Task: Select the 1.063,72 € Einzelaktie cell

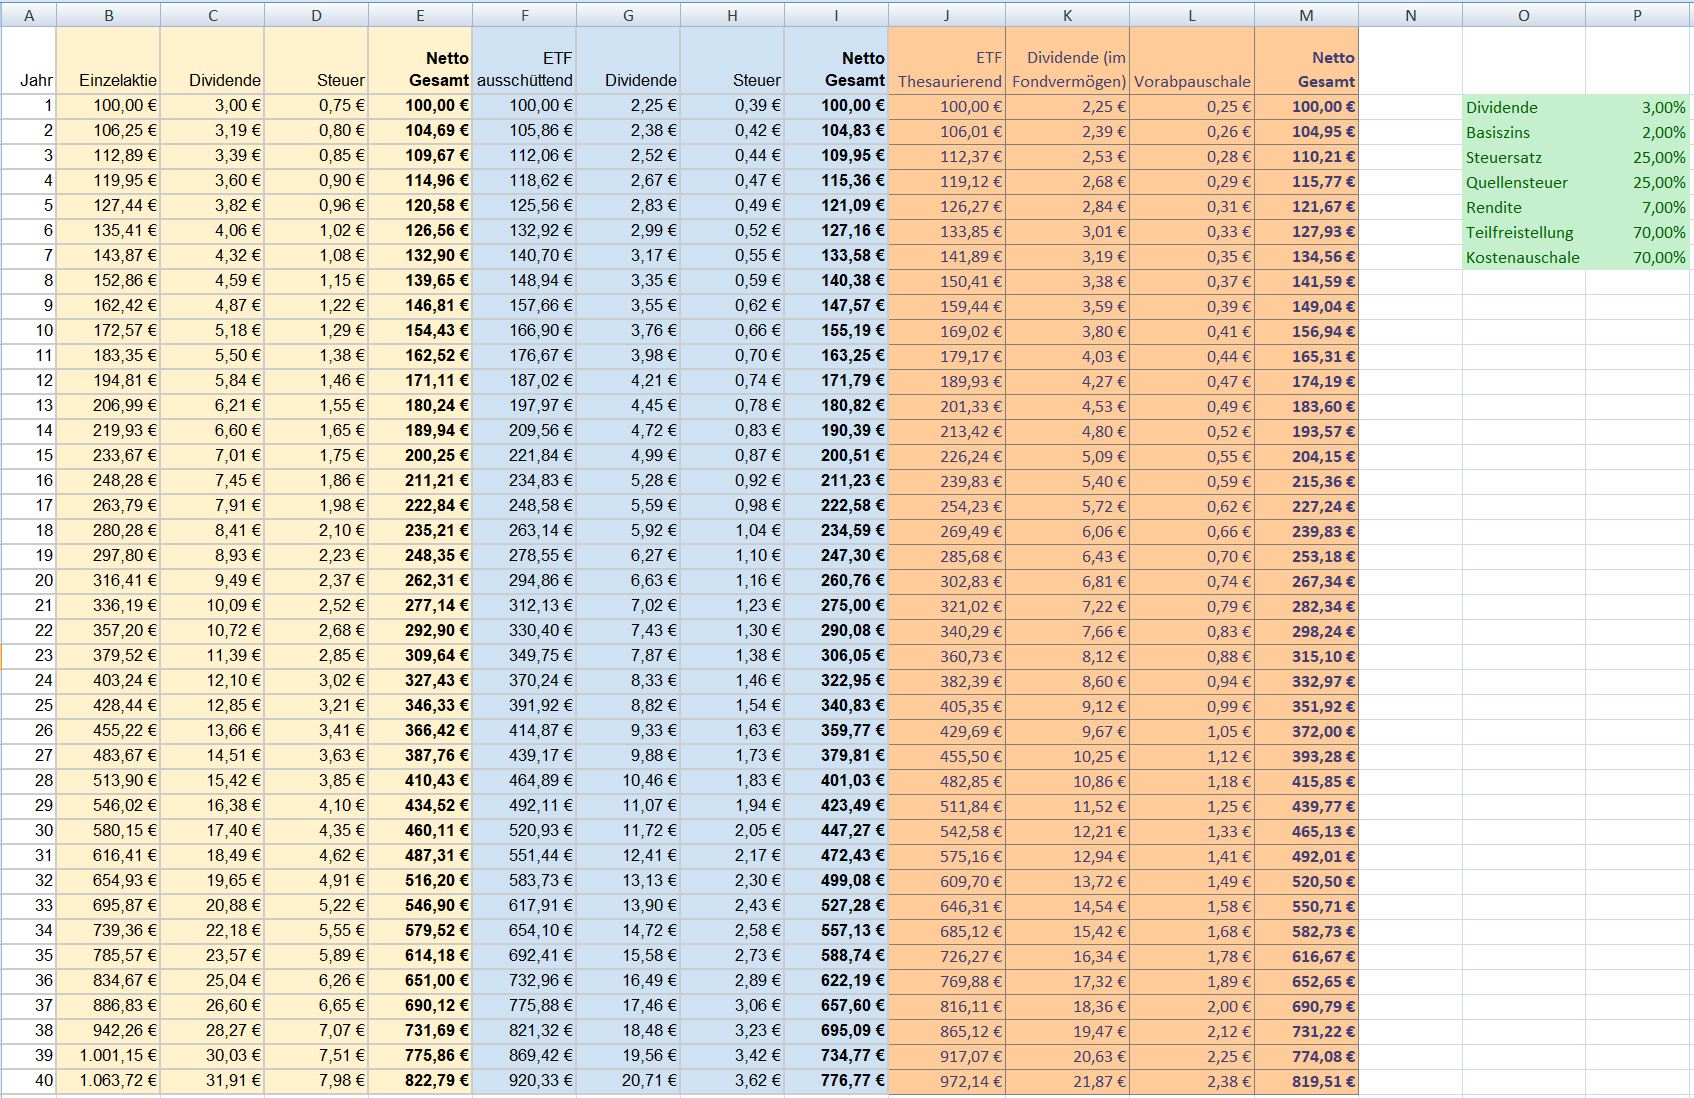Action: tap(108, 1080)
